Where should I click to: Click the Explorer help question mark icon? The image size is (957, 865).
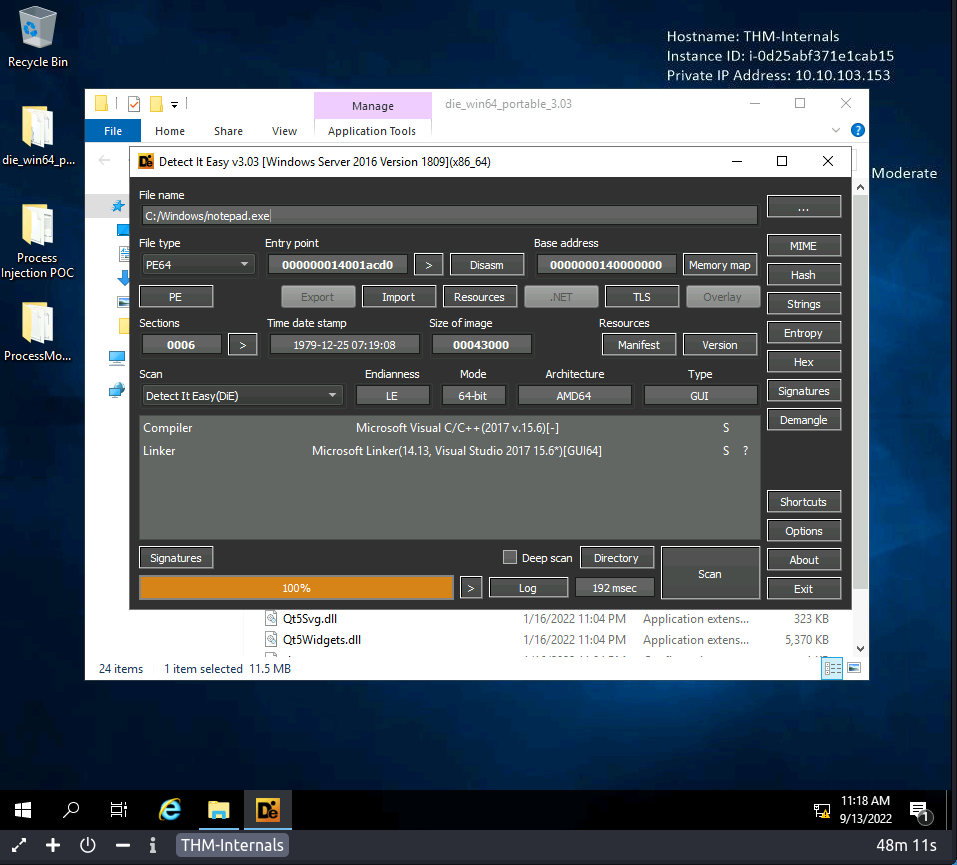coord(857,130)
